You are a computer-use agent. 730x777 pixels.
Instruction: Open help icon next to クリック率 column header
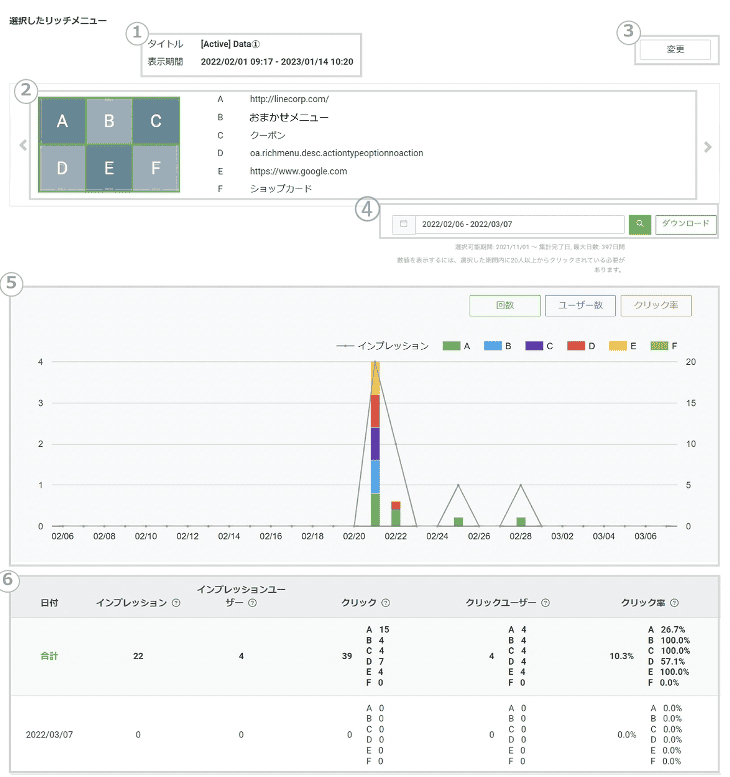coord(676,603)
